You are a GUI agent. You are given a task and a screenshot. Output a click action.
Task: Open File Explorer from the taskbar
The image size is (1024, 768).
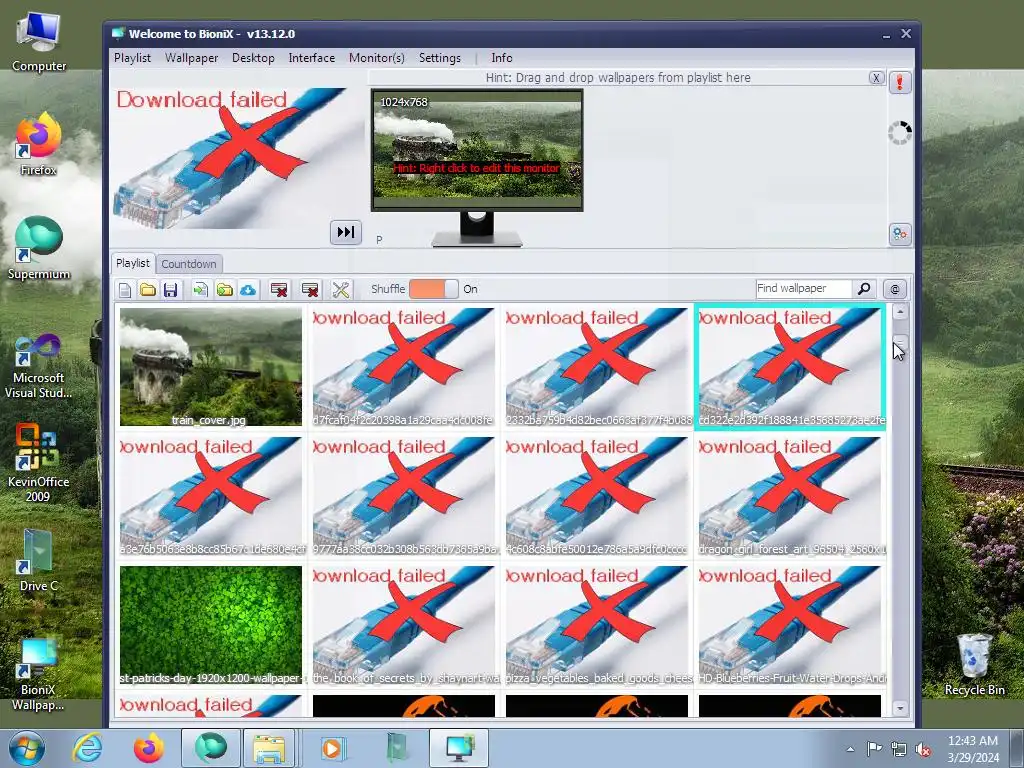click(x=269, y=748)
